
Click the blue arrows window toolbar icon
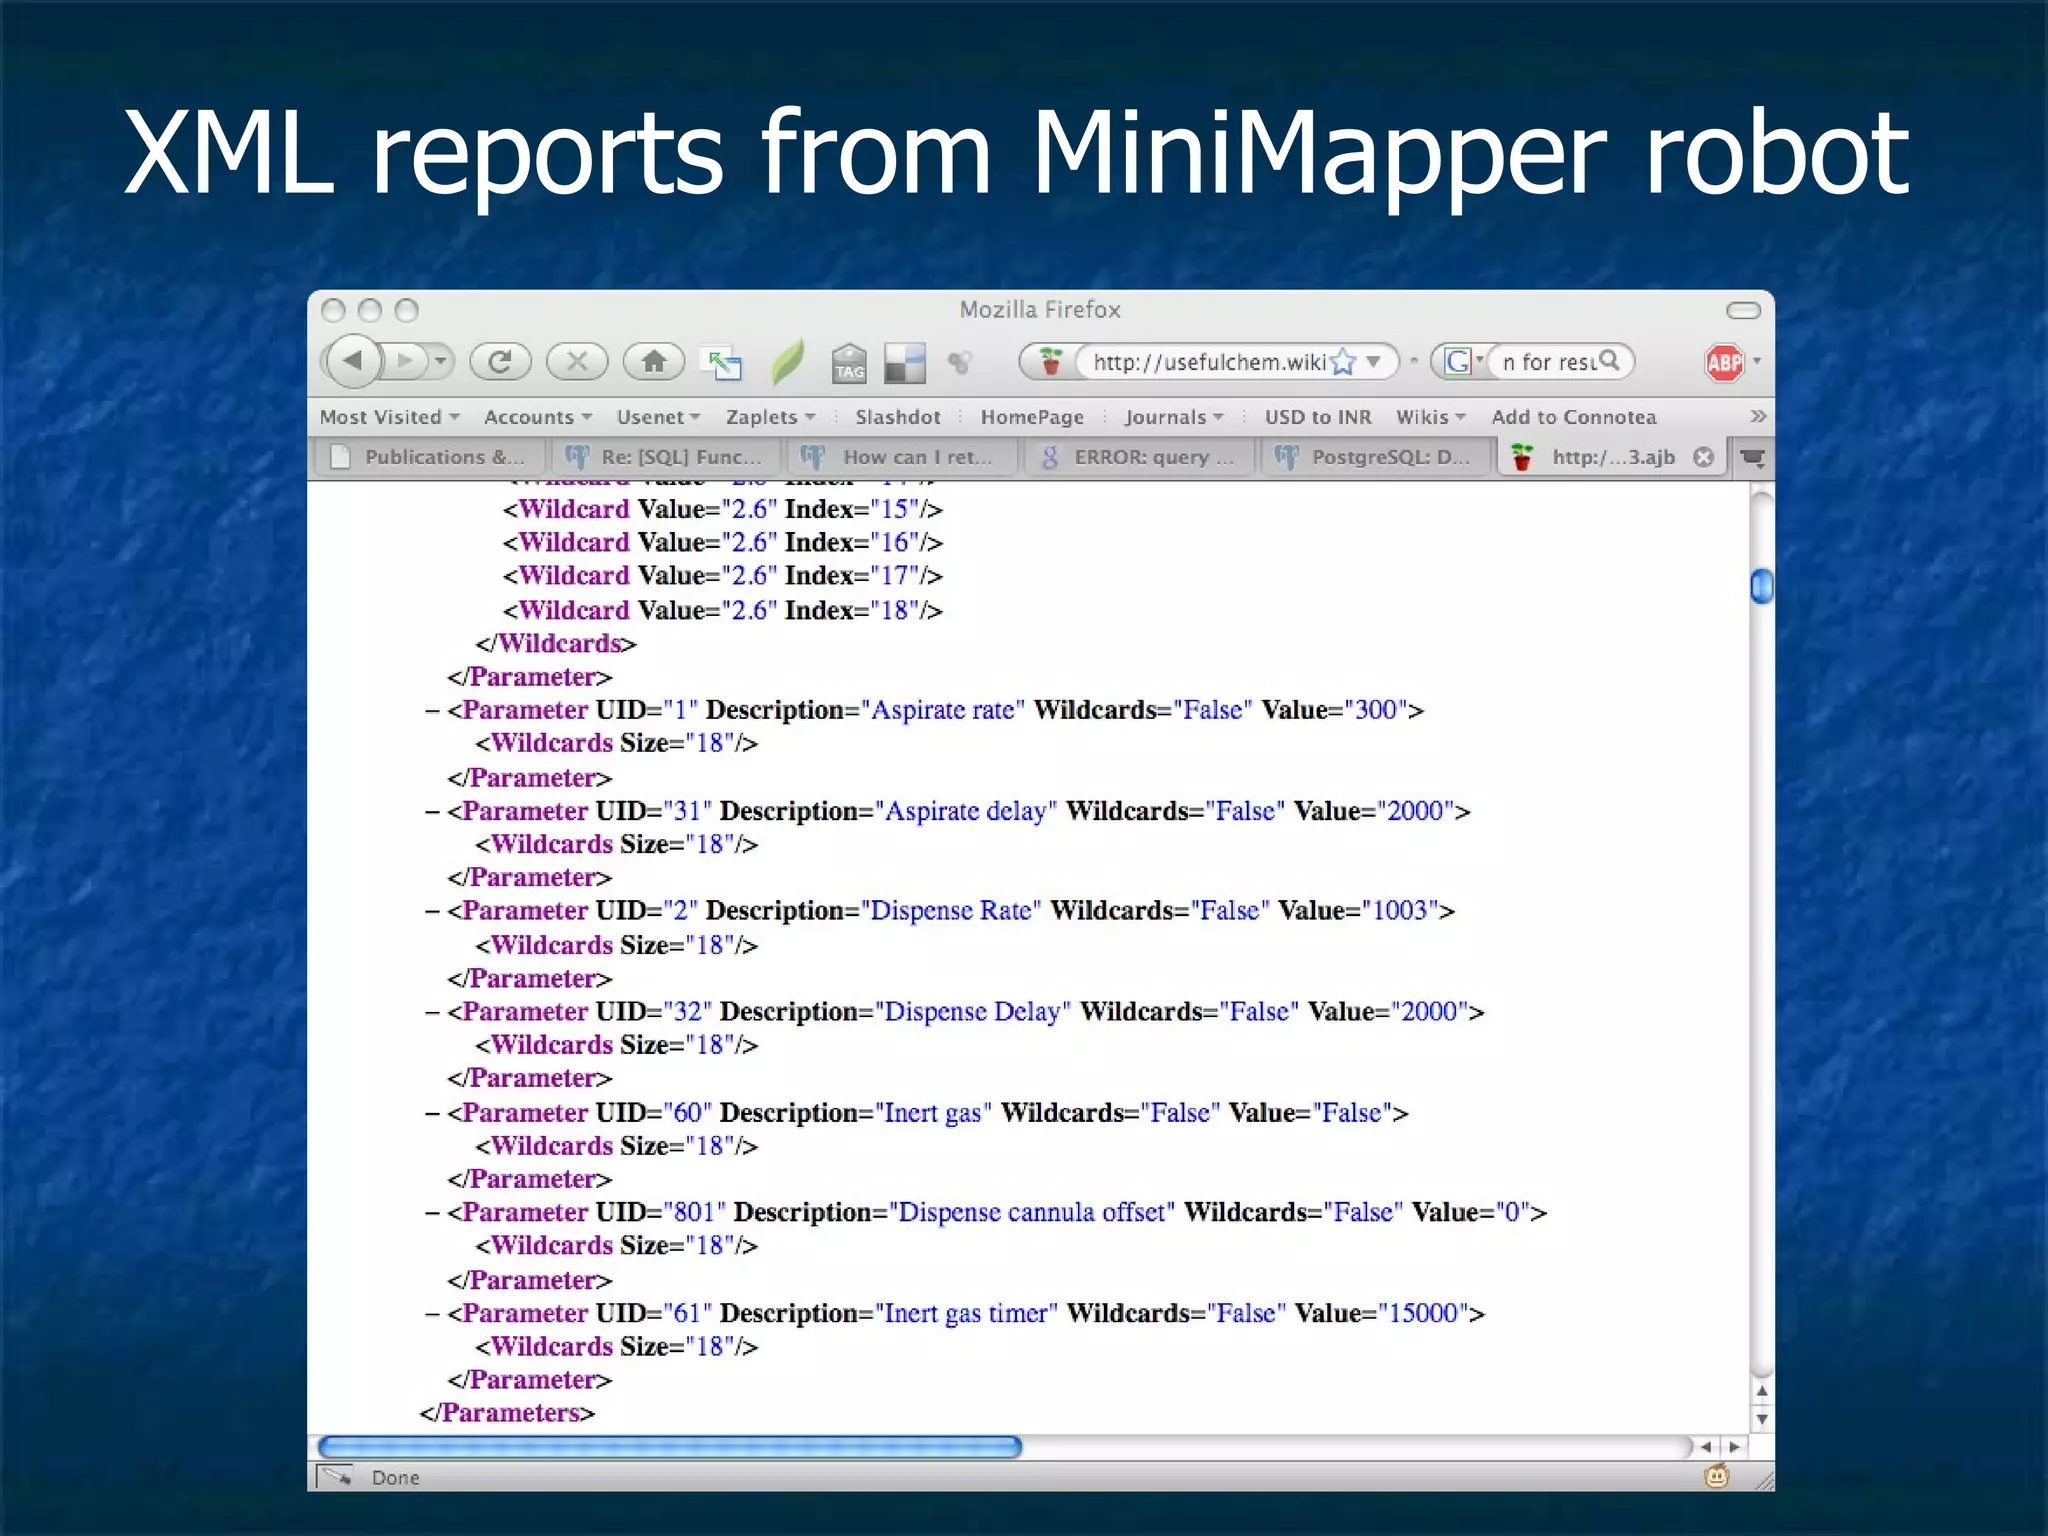click(x=721, y=363)
